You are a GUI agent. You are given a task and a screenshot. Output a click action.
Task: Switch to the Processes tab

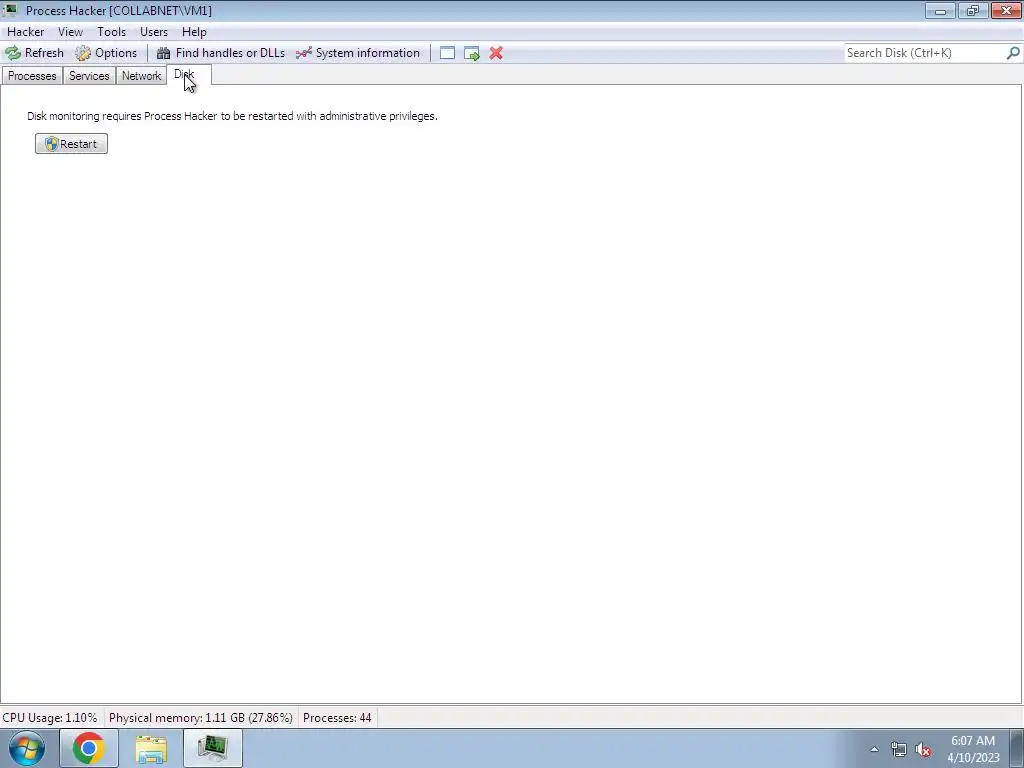tap(32, 76)
